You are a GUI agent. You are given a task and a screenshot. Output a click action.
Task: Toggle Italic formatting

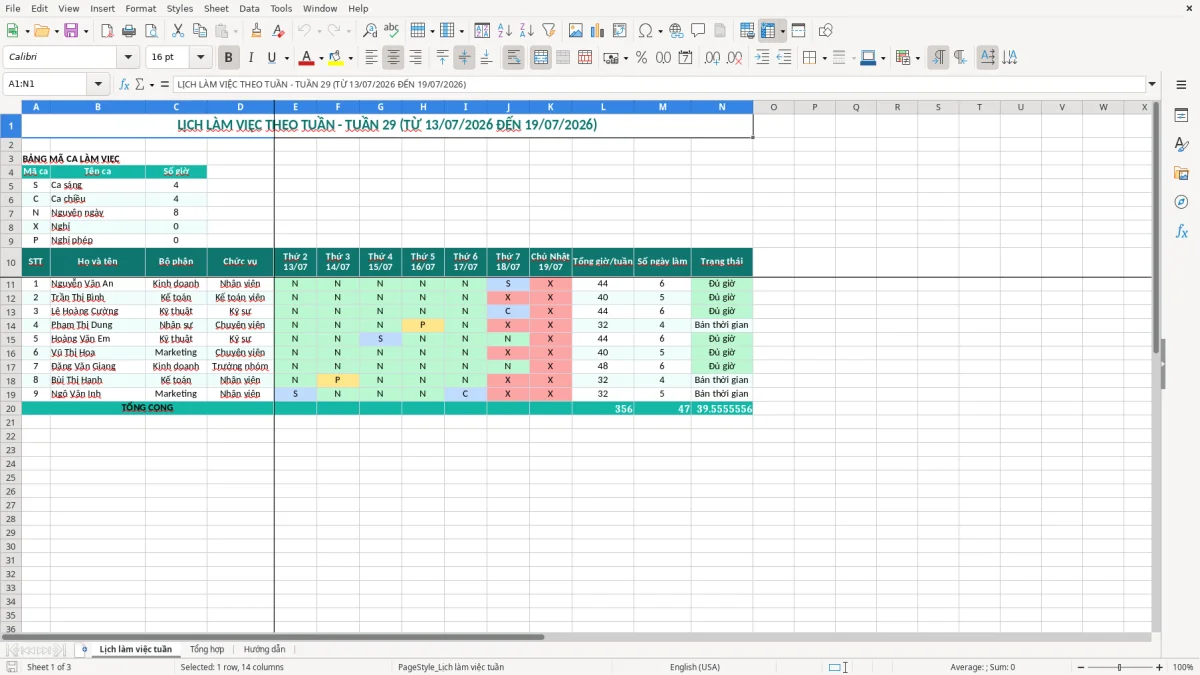click(250, 58)
